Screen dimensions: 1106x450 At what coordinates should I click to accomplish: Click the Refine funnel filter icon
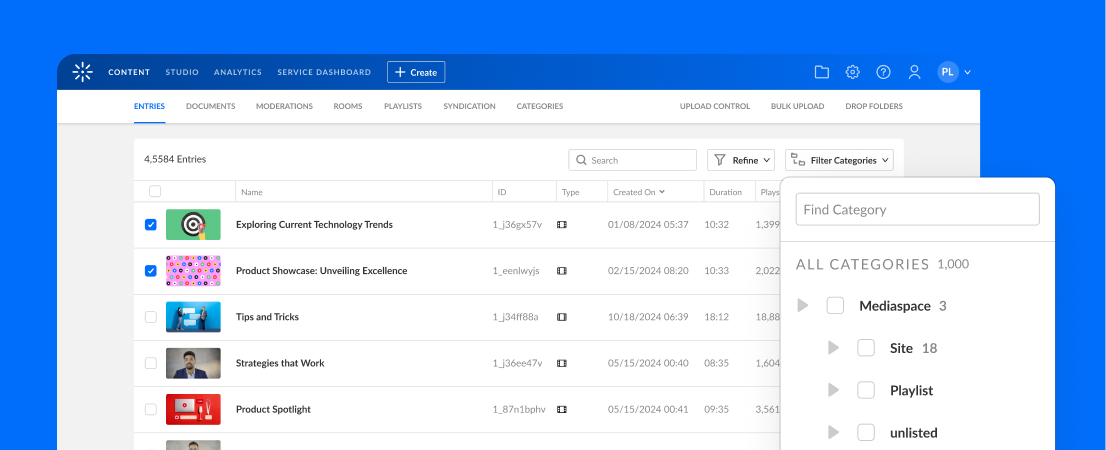[x=720, y=160]
